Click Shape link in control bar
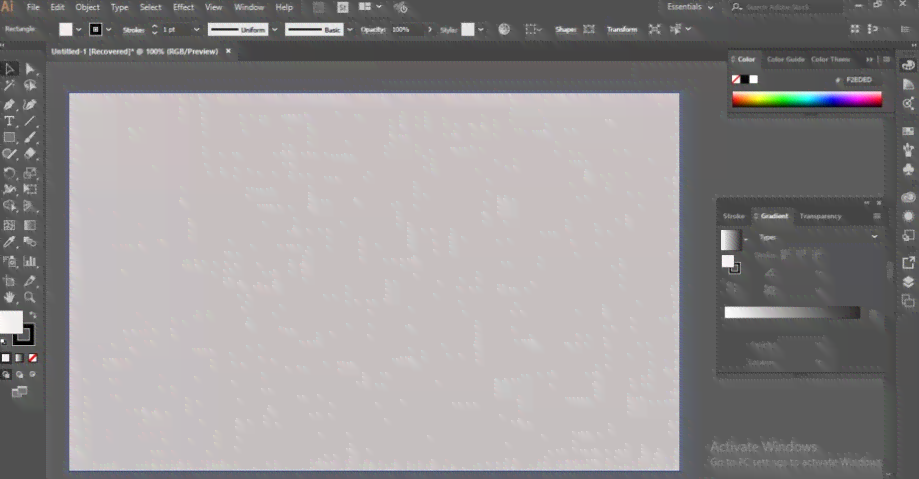Viewport: 919px width, 479px height. click(566, 29)
